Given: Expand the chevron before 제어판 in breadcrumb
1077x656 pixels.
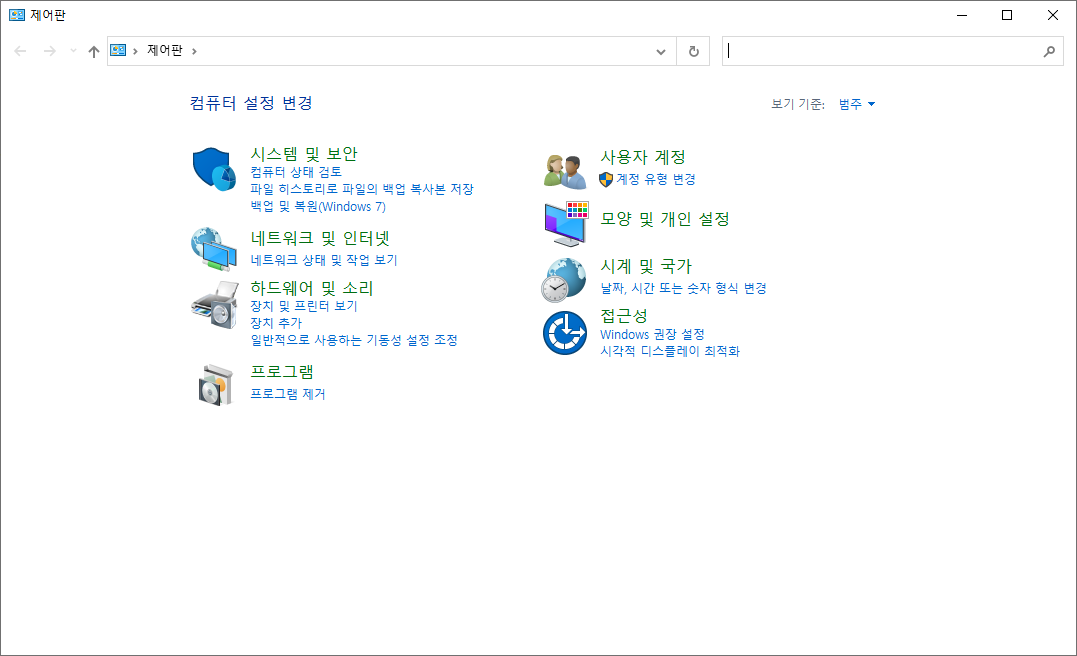Looking at the screenshot, I should [x=135, y=51].
